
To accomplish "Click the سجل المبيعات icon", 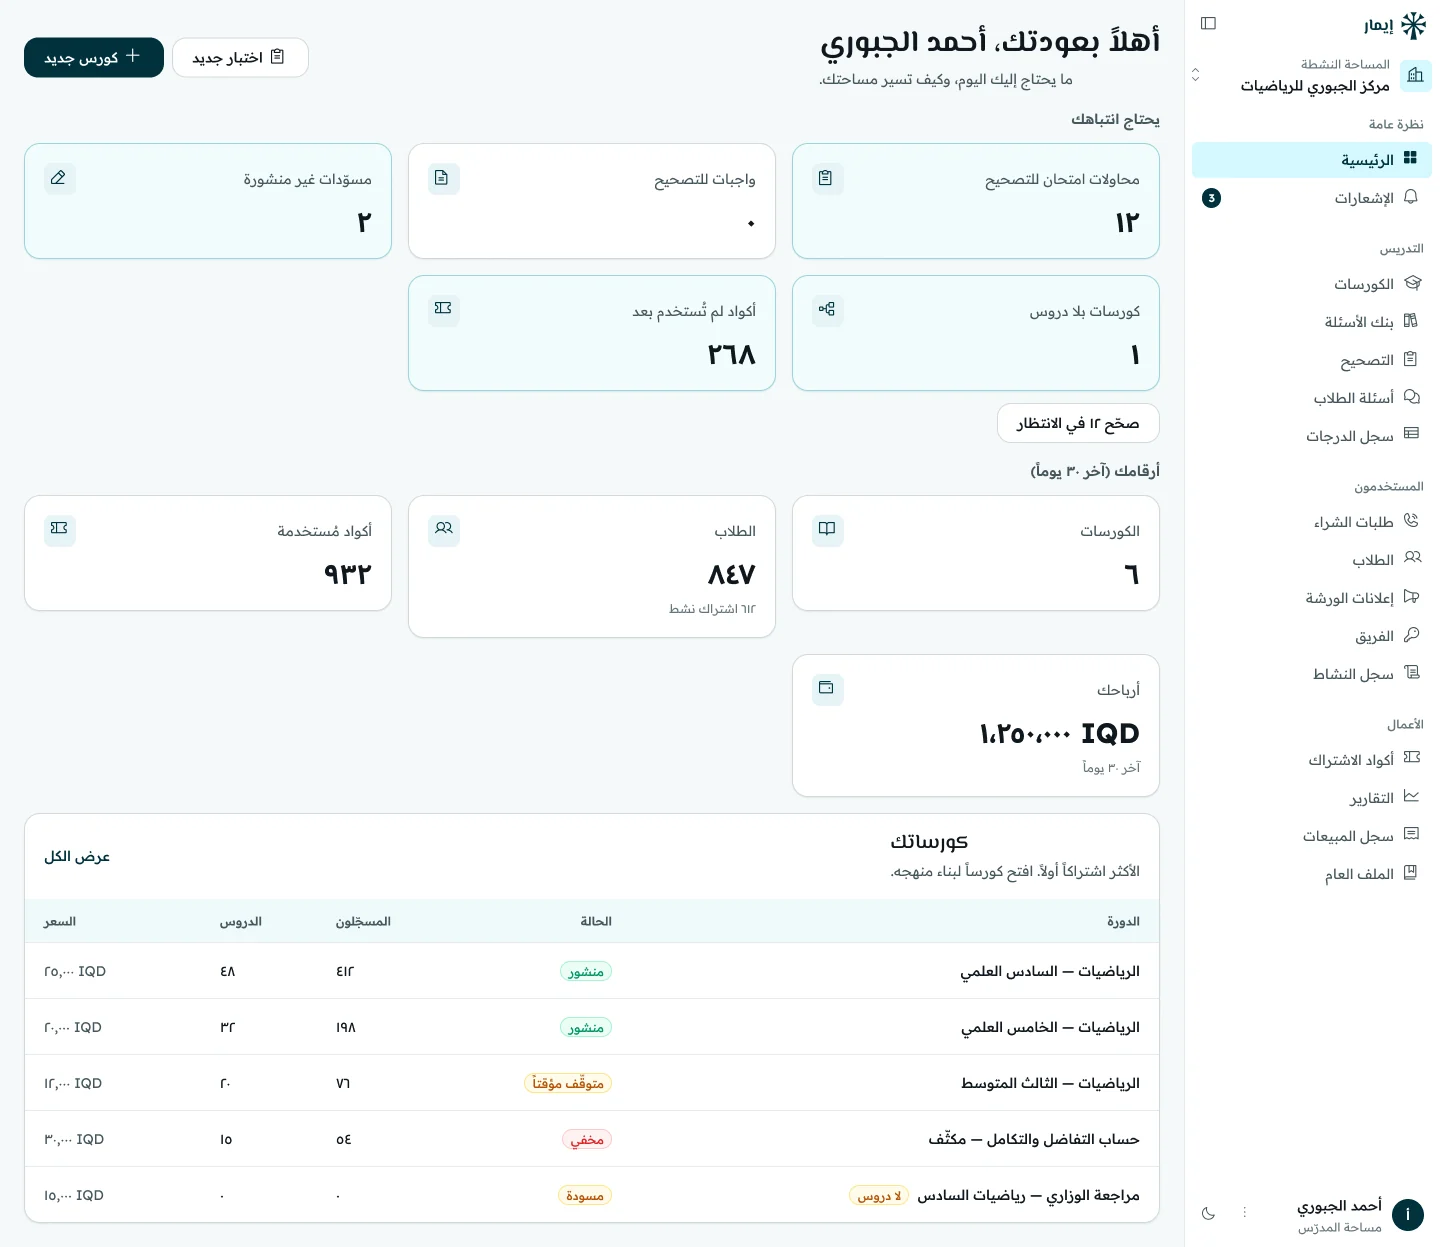I will (x=1411, y=834).
